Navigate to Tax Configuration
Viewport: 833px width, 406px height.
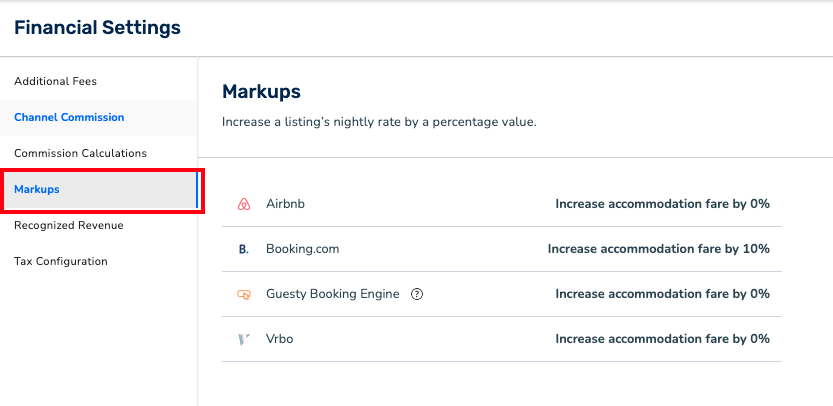click(61, 261)
